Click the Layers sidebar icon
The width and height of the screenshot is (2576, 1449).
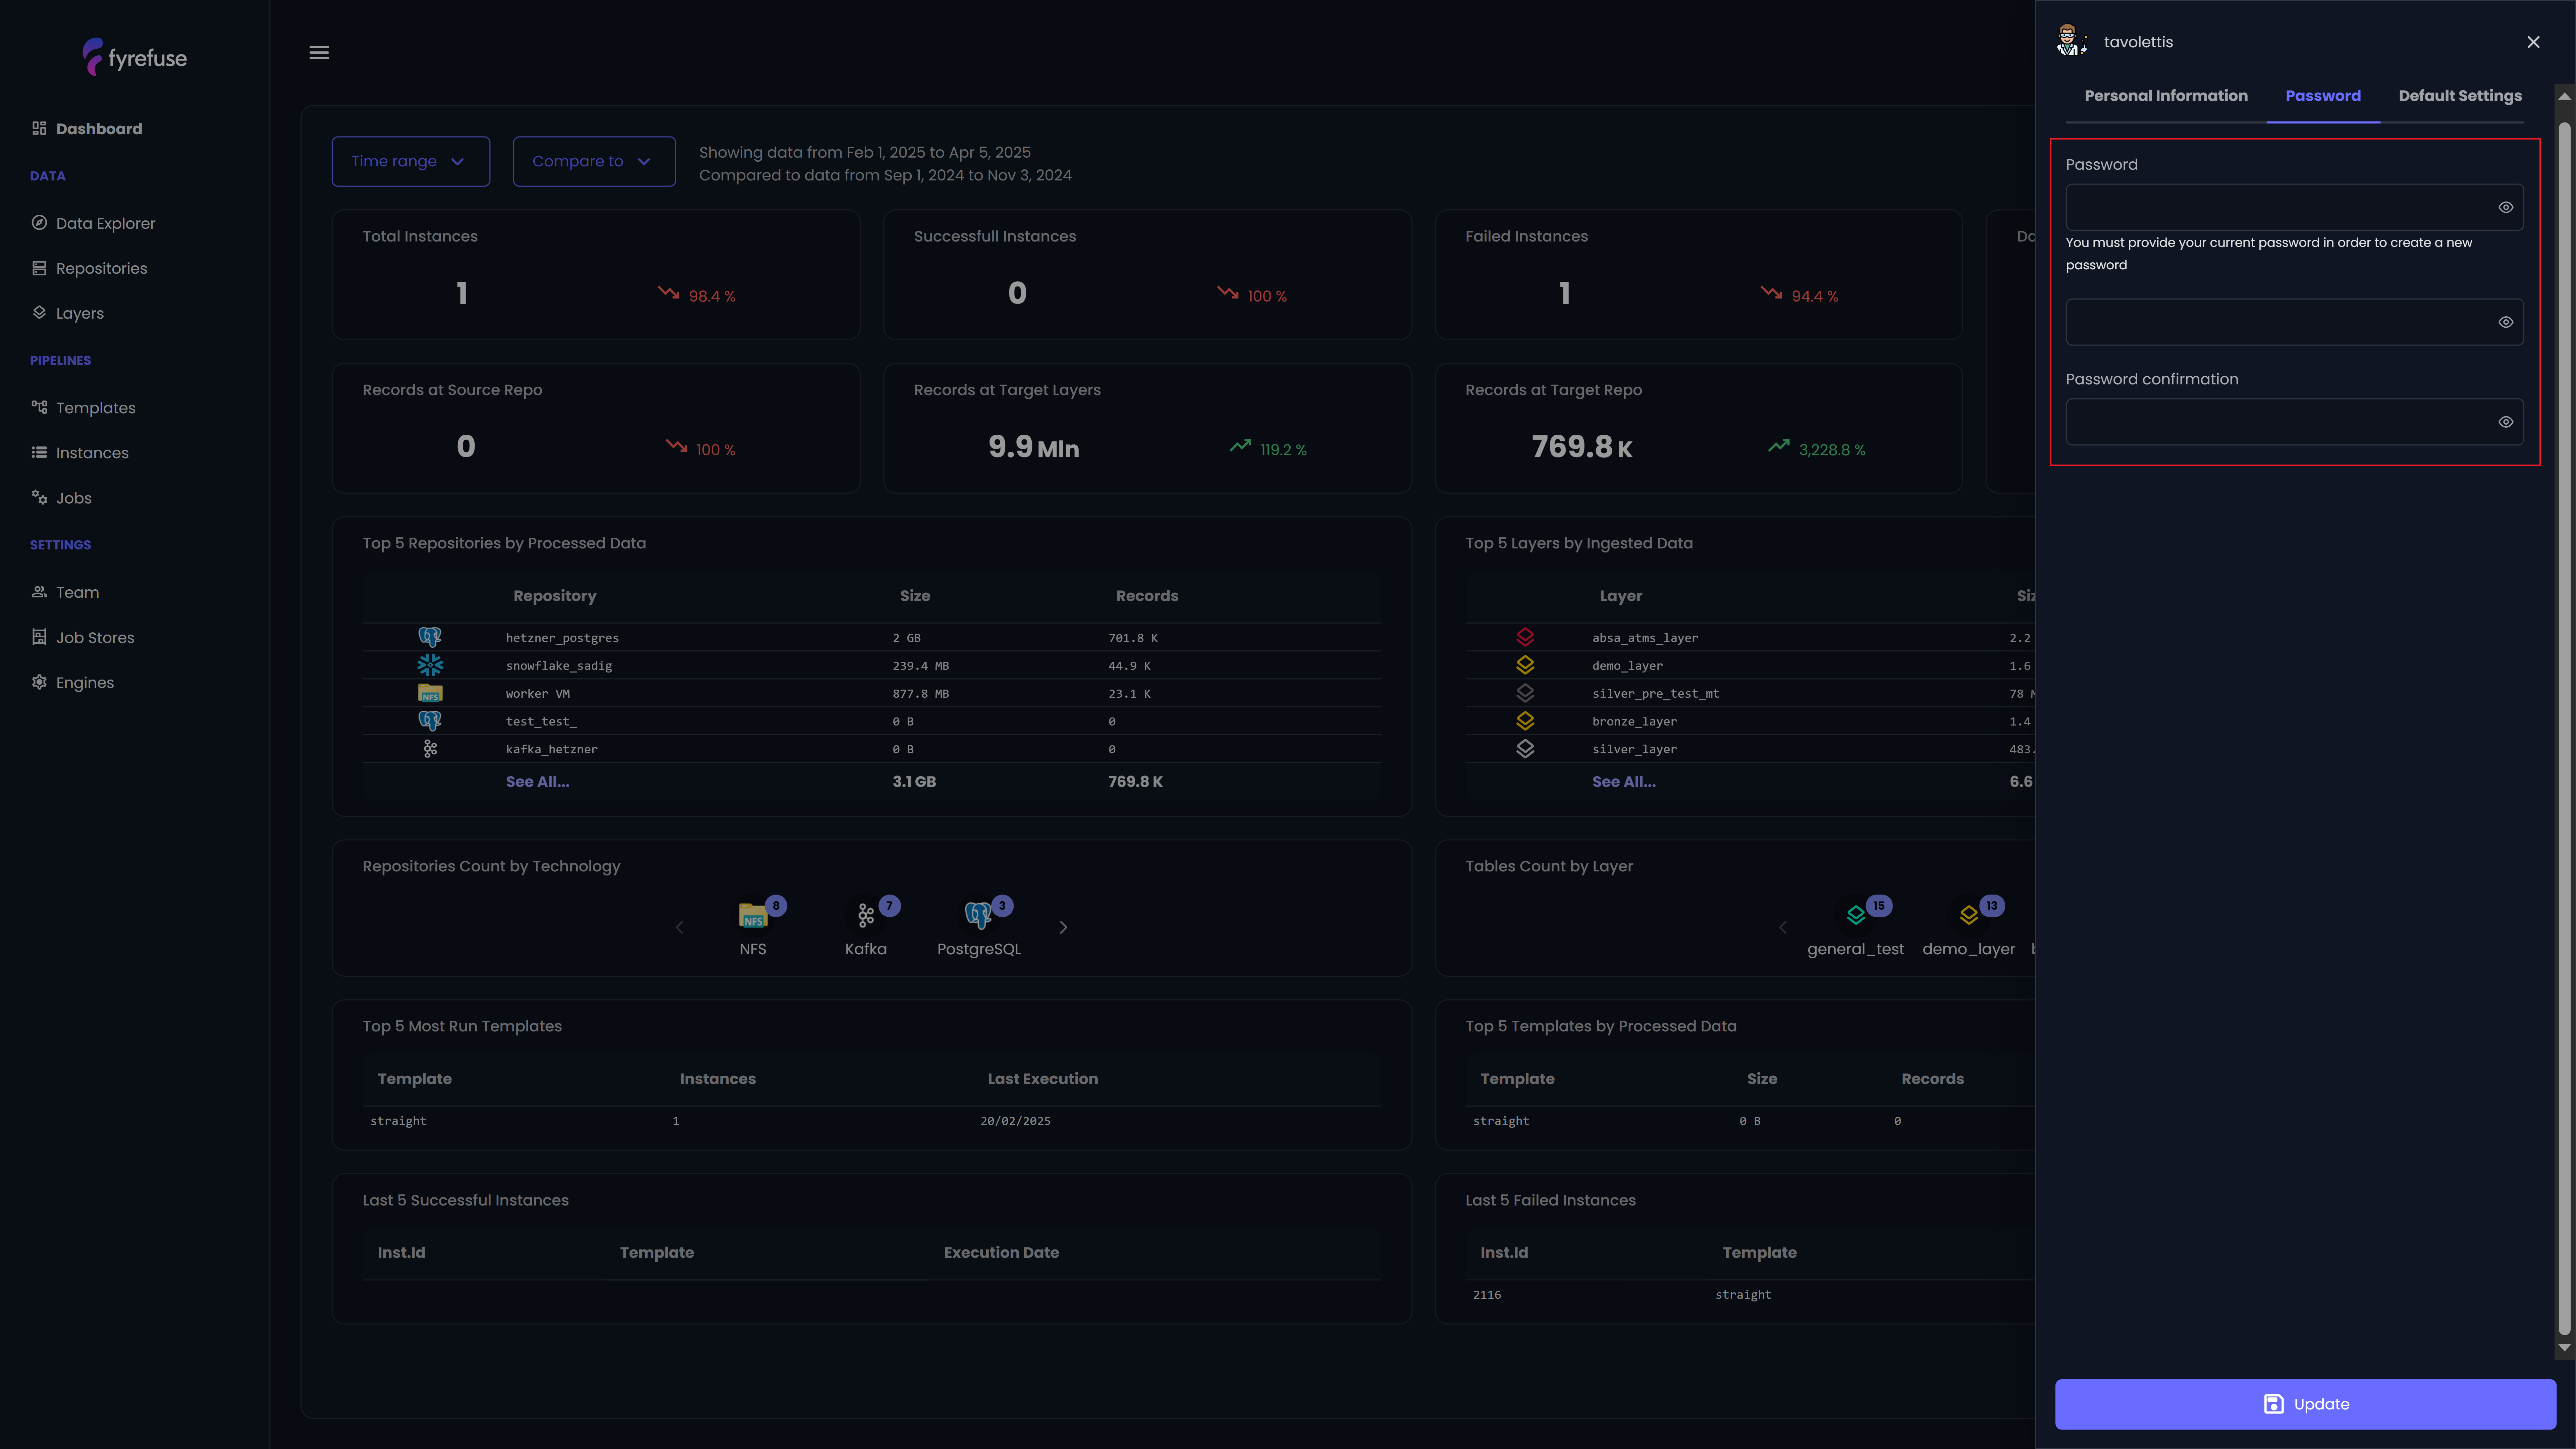tap(39, 313)
